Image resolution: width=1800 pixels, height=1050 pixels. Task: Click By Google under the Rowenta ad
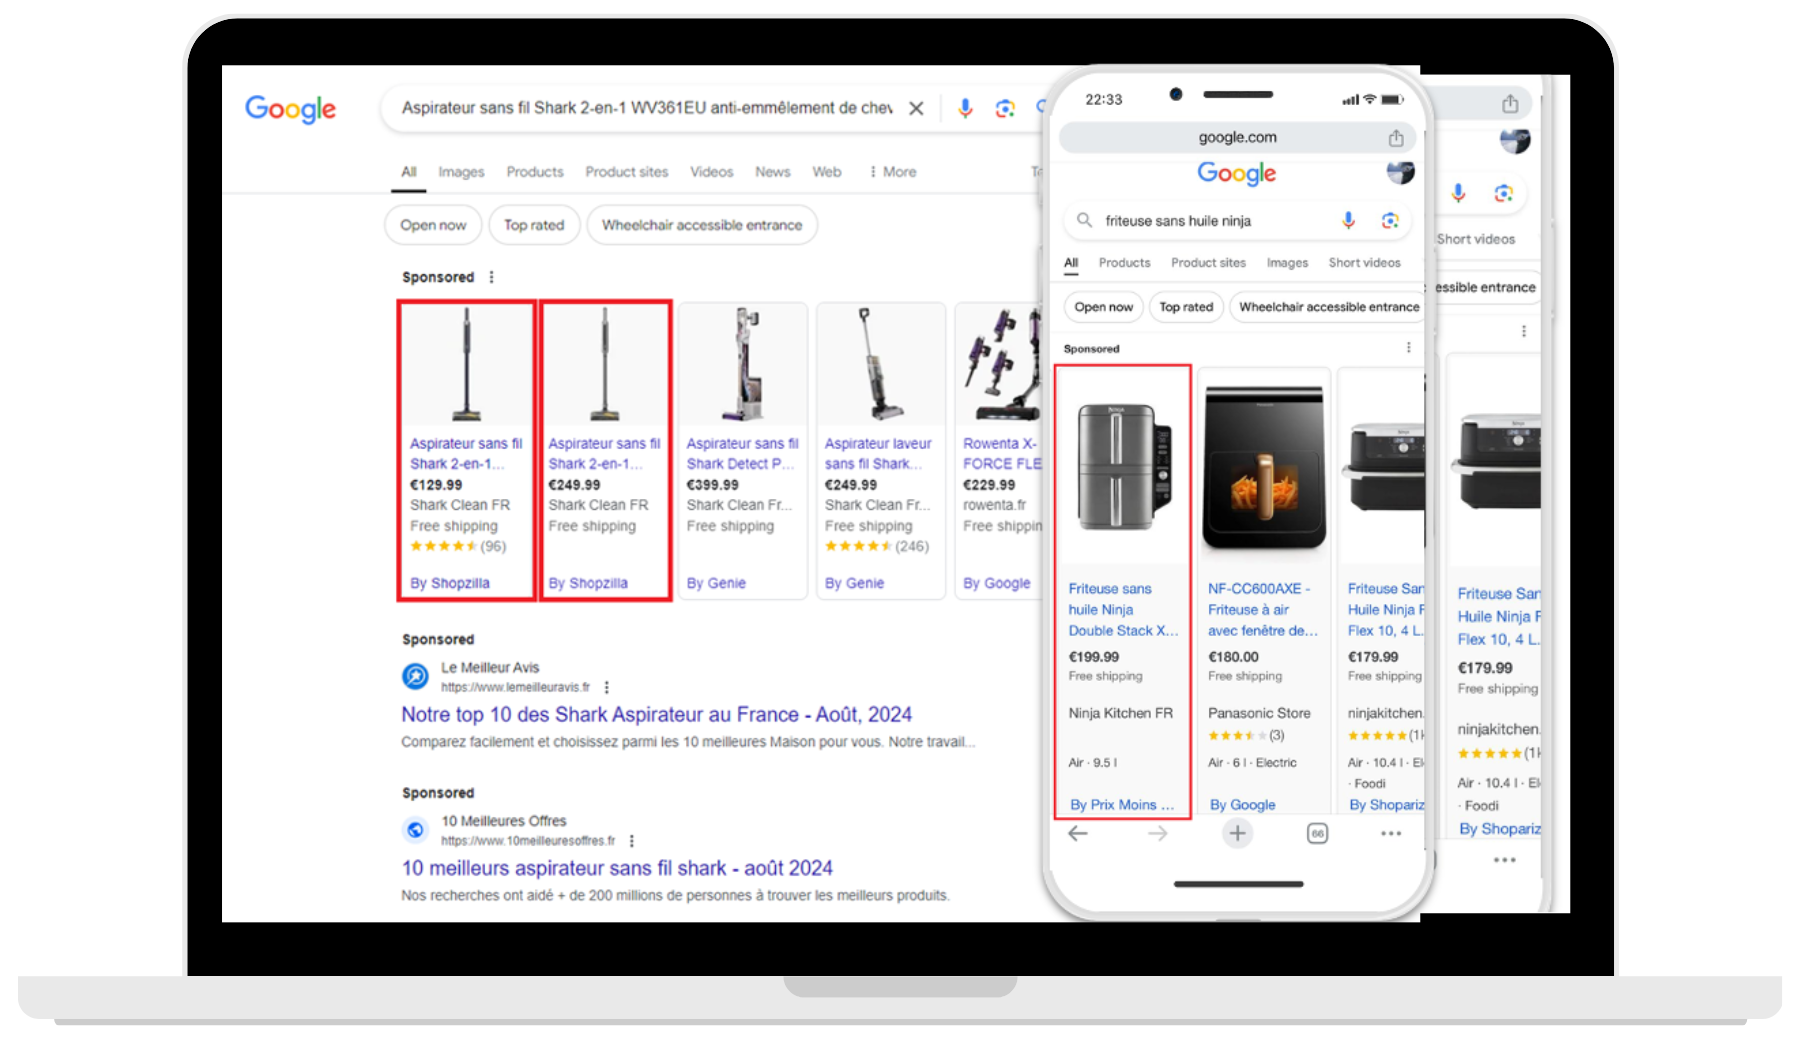tap(996, 583)
